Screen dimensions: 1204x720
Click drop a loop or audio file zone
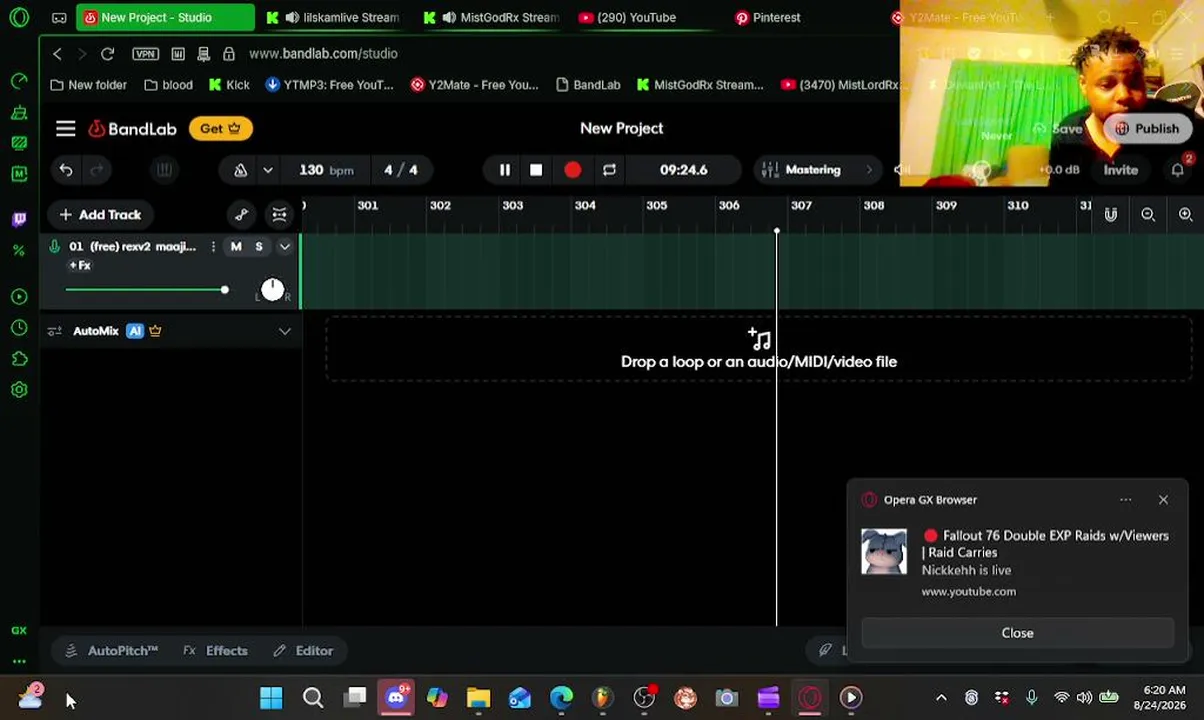[758, 349]
